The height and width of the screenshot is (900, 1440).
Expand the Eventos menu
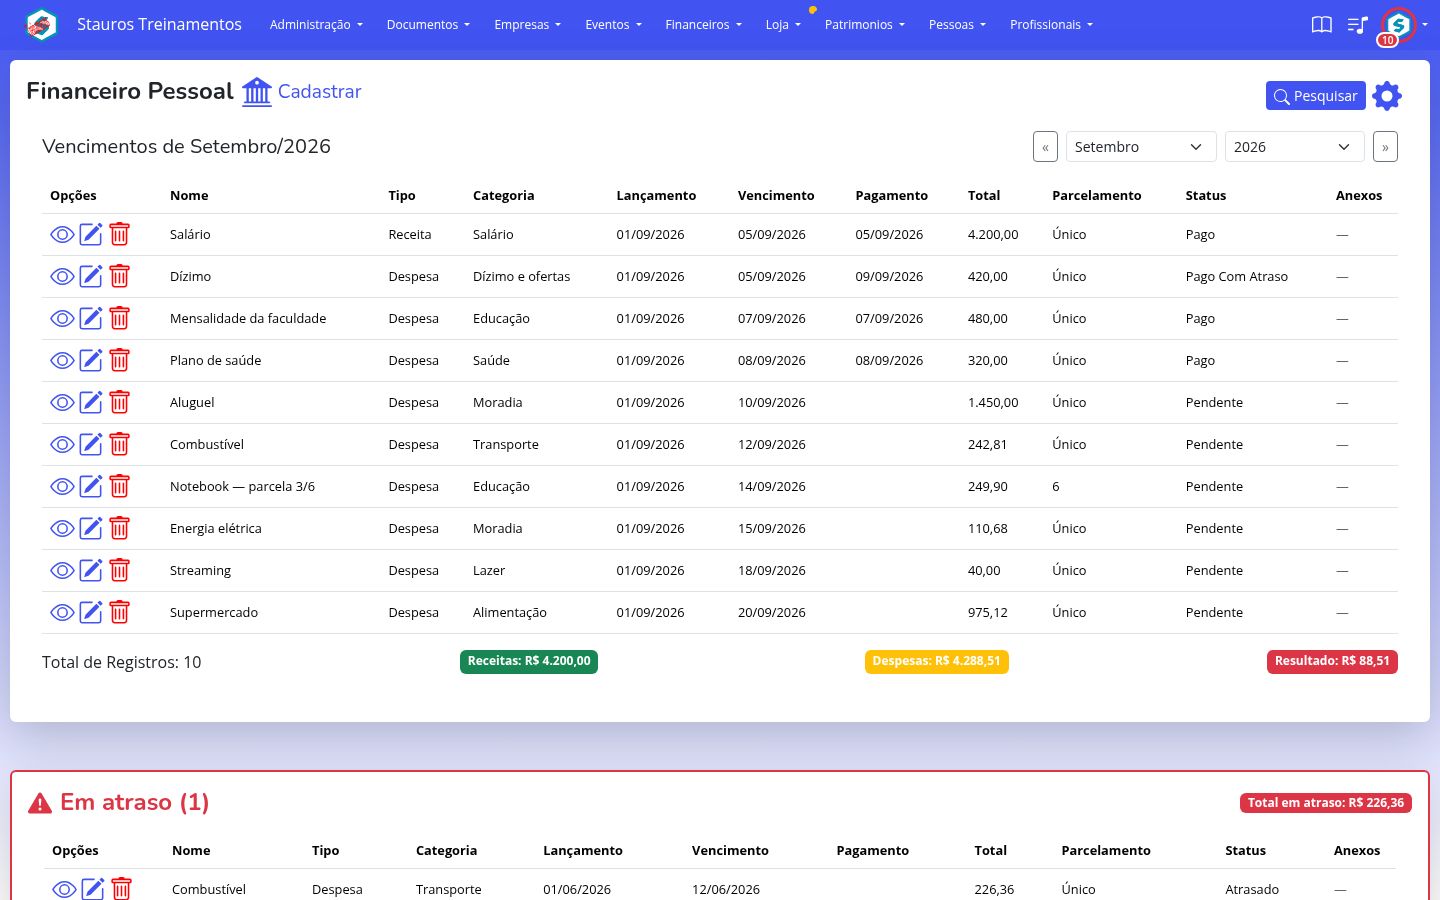[x=613, y=25]
